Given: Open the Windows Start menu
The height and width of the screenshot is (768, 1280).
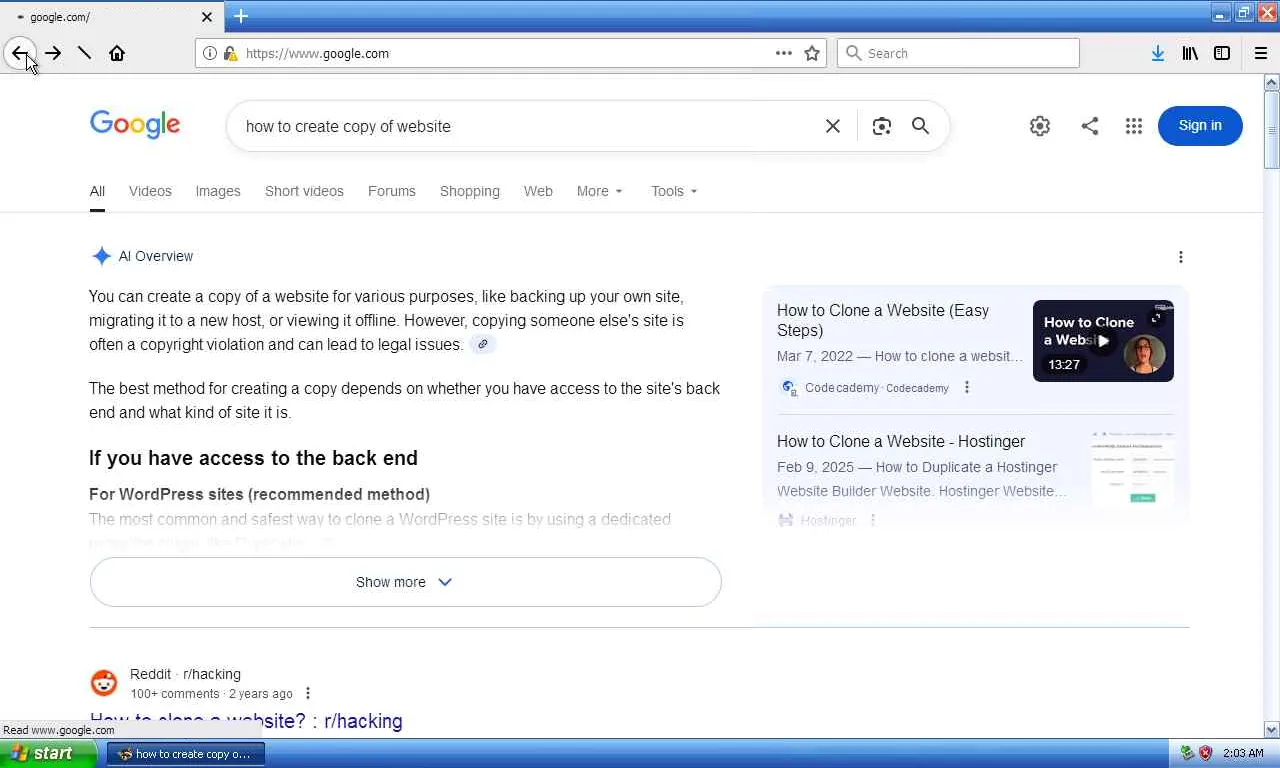Looking at the screenshot, I should (48, 754).
